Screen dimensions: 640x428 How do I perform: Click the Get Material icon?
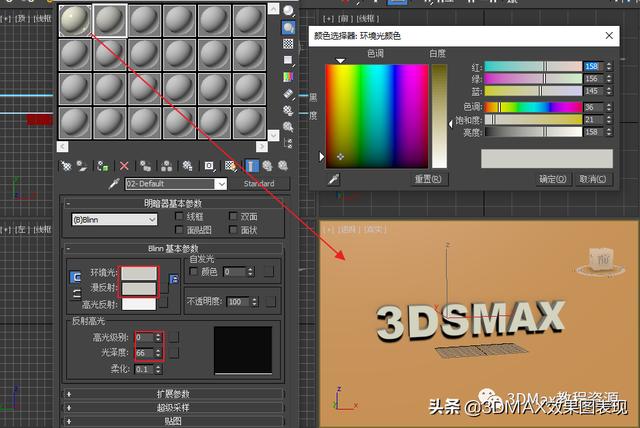pos(67,165)
